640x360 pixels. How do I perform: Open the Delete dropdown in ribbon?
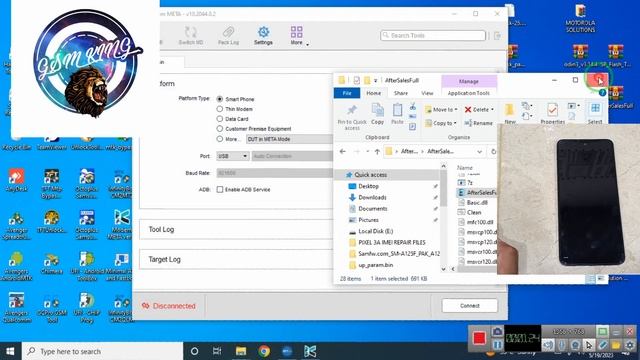(479, 109)
